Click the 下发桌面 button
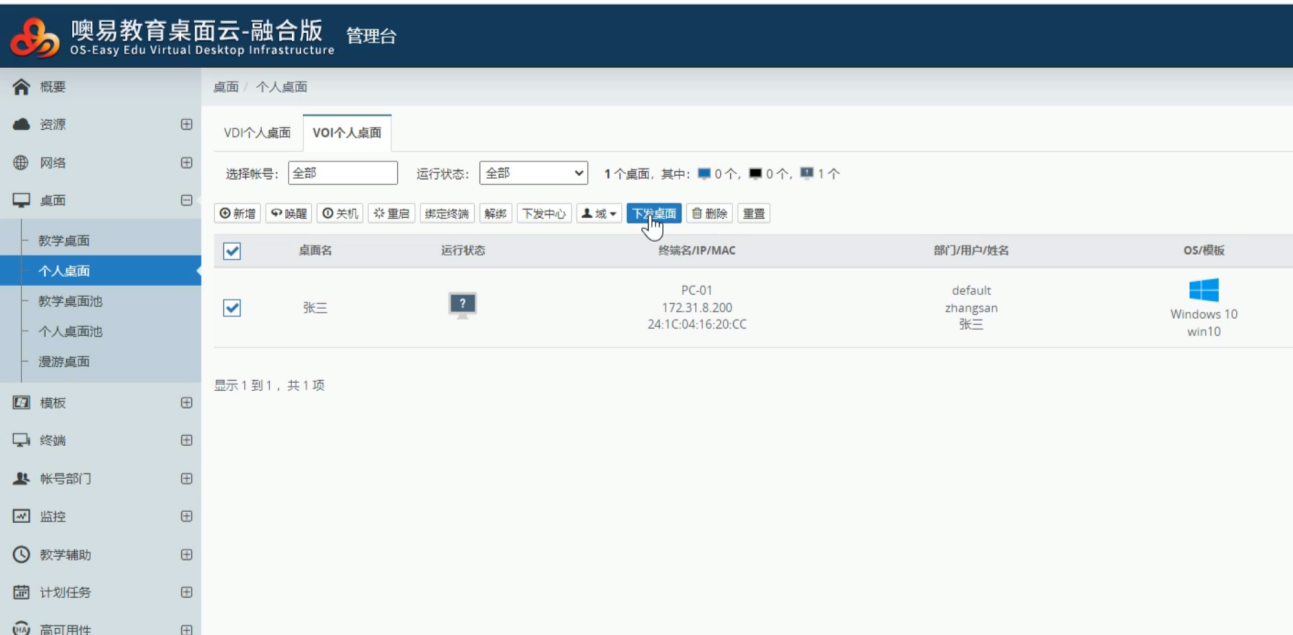This screenshot has height=635, width=1293. coord(654,214)
